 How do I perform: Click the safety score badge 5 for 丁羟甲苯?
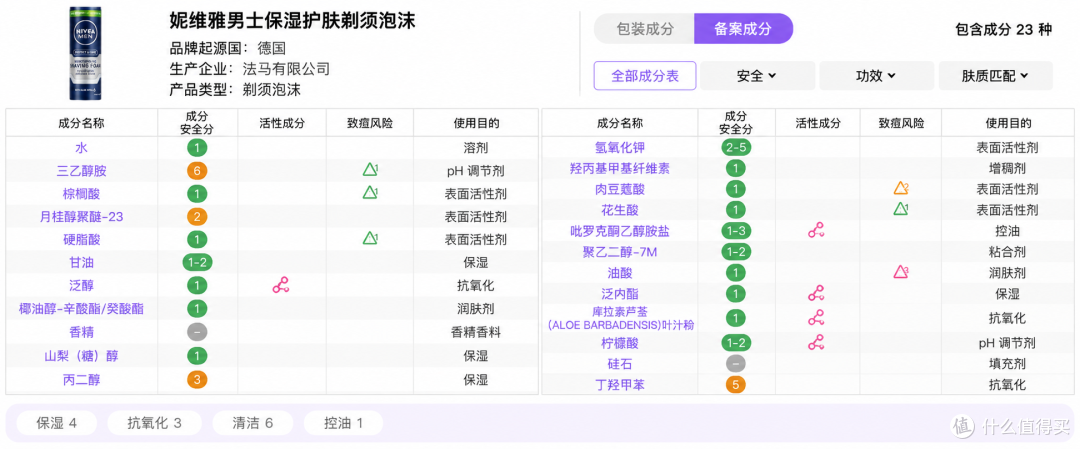click(x=736, y=384)
